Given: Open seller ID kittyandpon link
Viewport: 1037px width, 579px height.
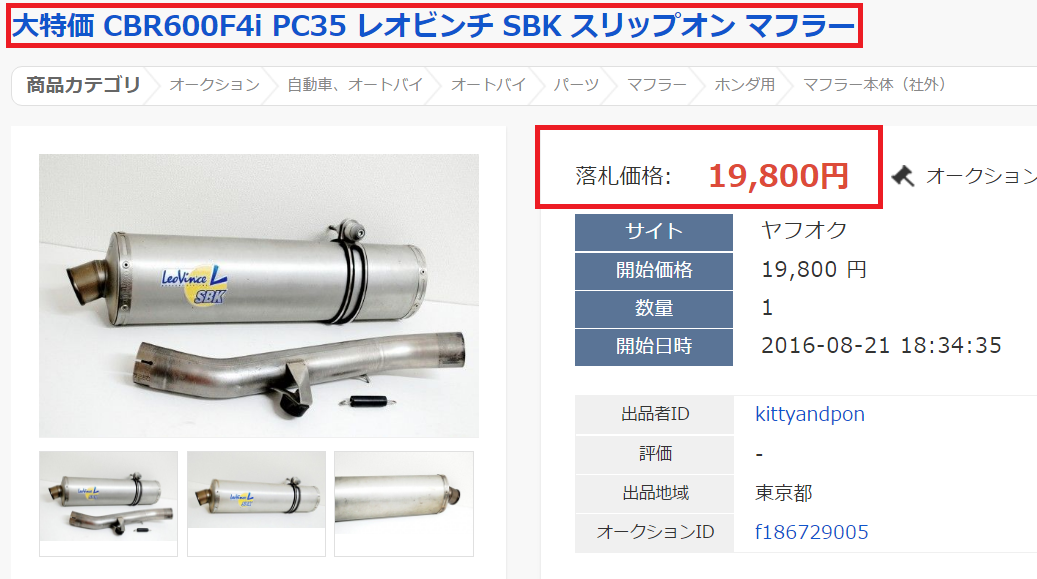Looking at the screenshot, I should tap(809, 414).
